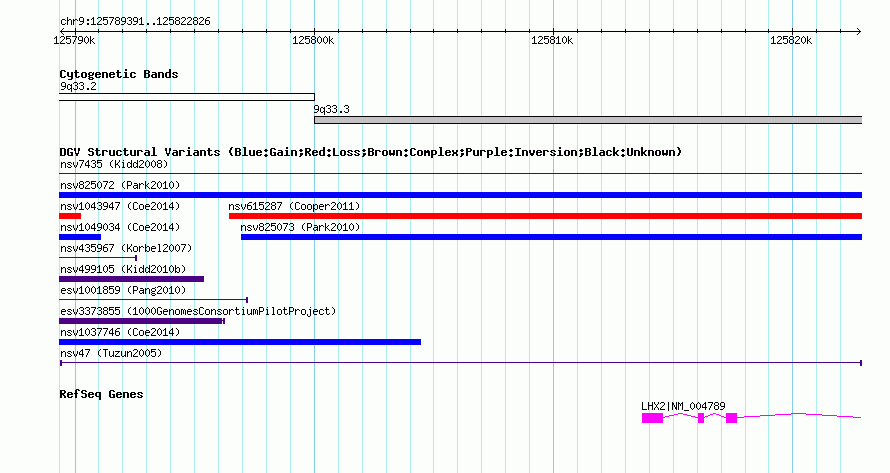Open the nsv1049034 (Coe2014) variant label
The width and height of the screenshot is (890, 473).
point(120,227)
